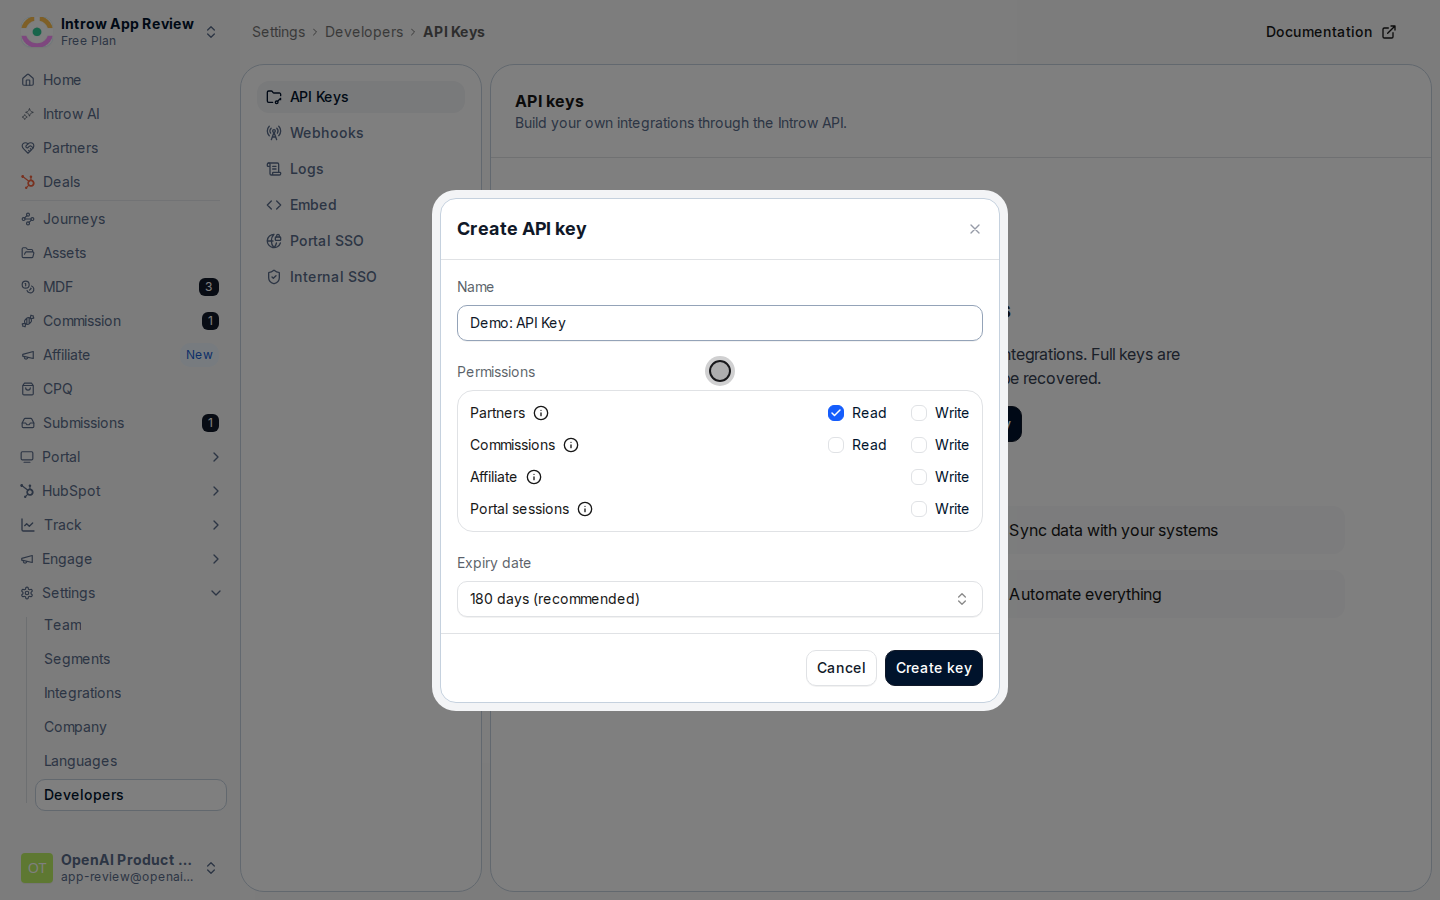Image resolution: width=1440 pixels, height=900 pixels.
Task: Click the Journeys icon in the sidebar
Action: (x=28, y=219)
